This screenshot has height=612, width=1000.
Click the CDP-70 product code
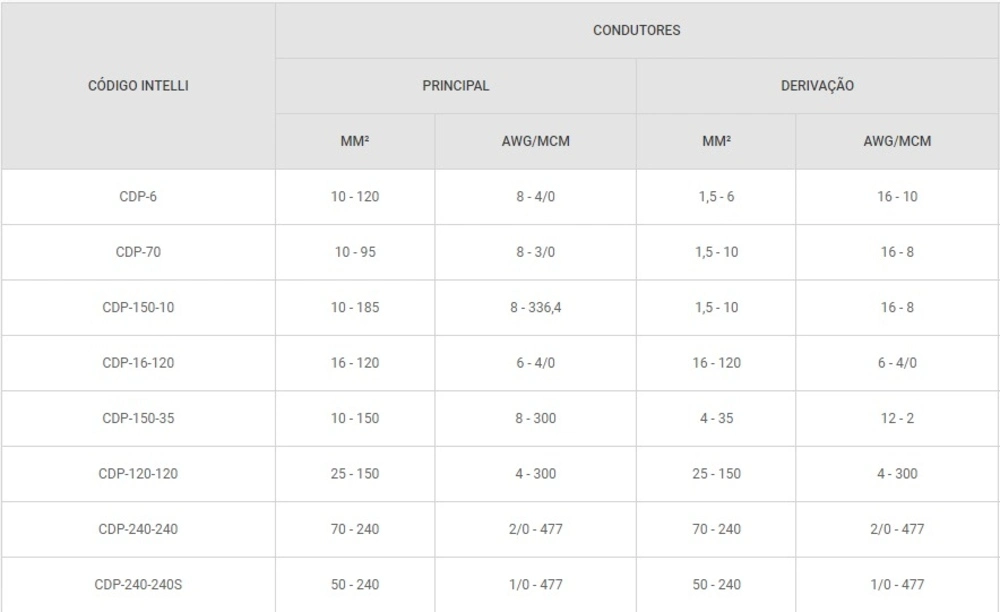pos(138,252)
